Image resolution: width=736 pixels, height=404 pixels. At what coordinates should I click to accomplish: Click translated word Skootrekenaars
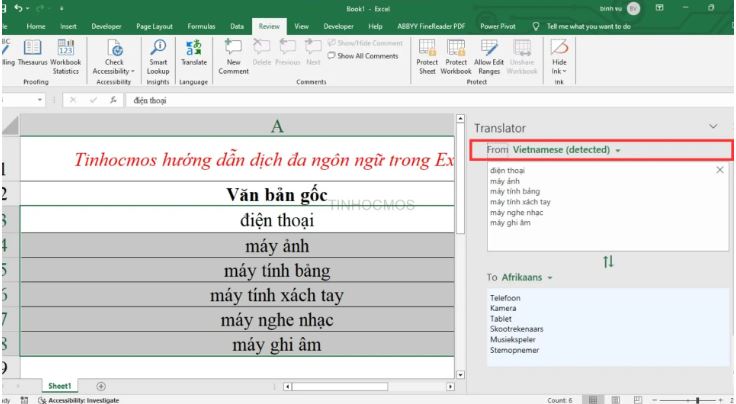[517, 329]
